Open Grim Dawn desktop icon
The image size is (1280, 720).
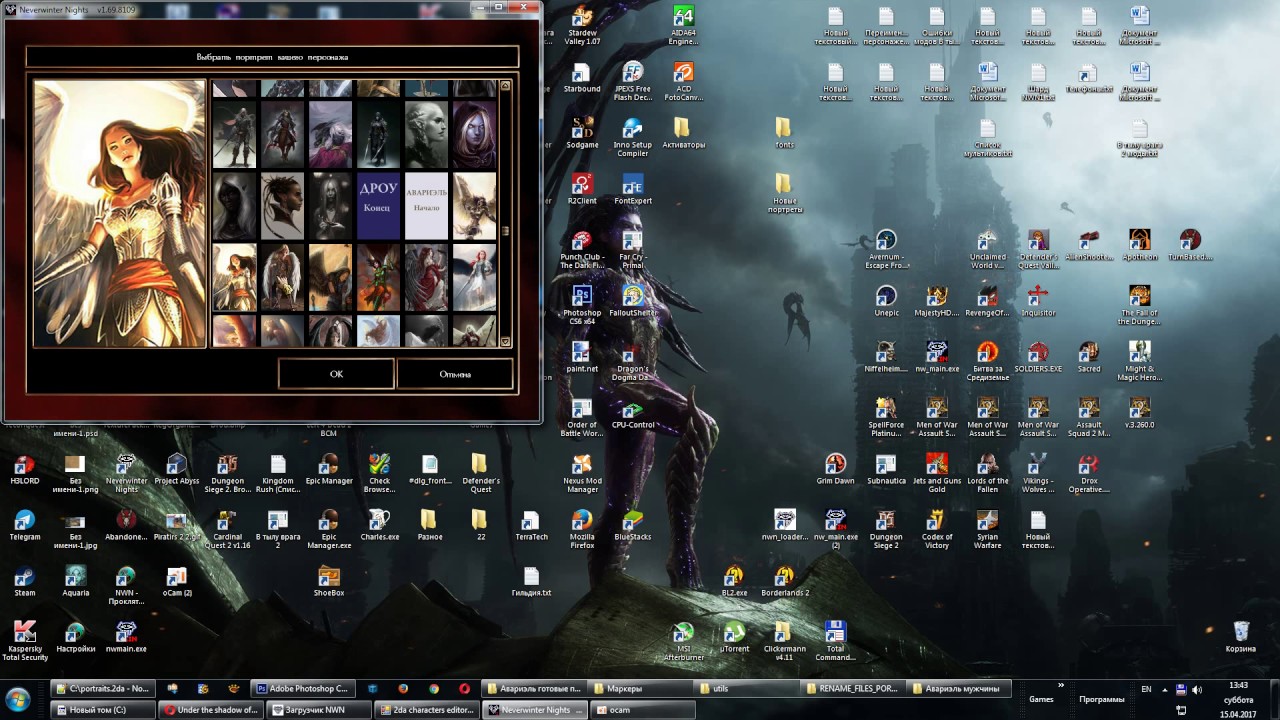(835, 469)
